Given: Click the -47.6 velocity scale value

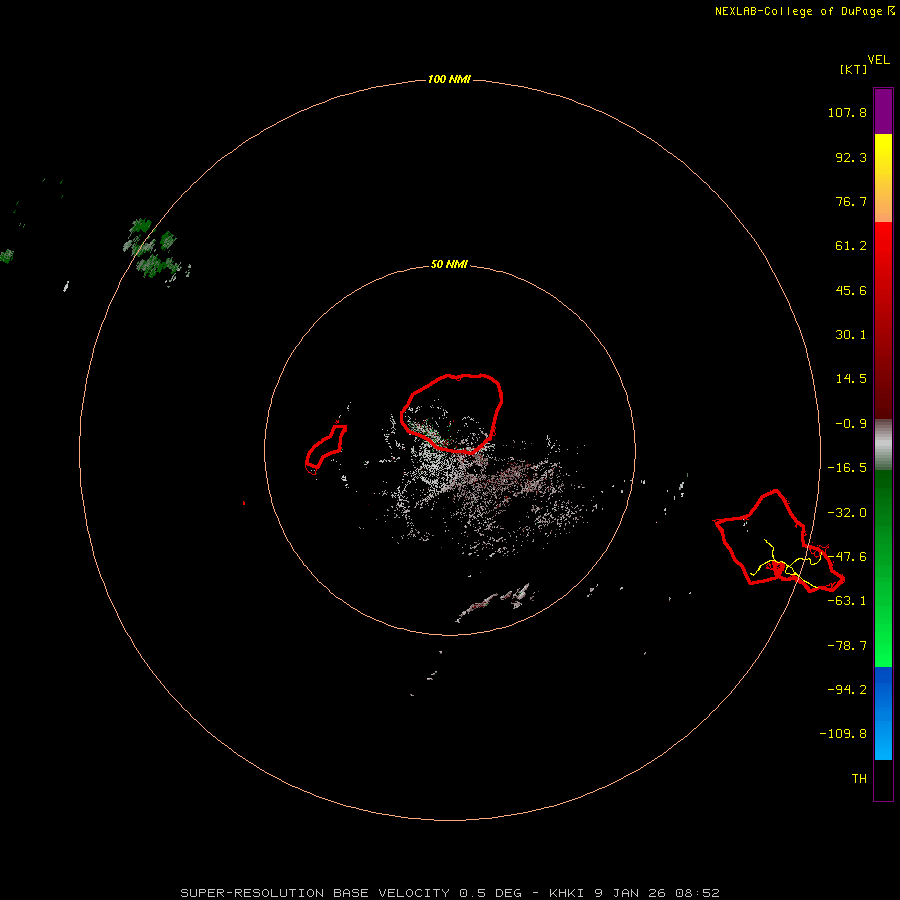Looking at the screenshot, I should pos(847,557).
